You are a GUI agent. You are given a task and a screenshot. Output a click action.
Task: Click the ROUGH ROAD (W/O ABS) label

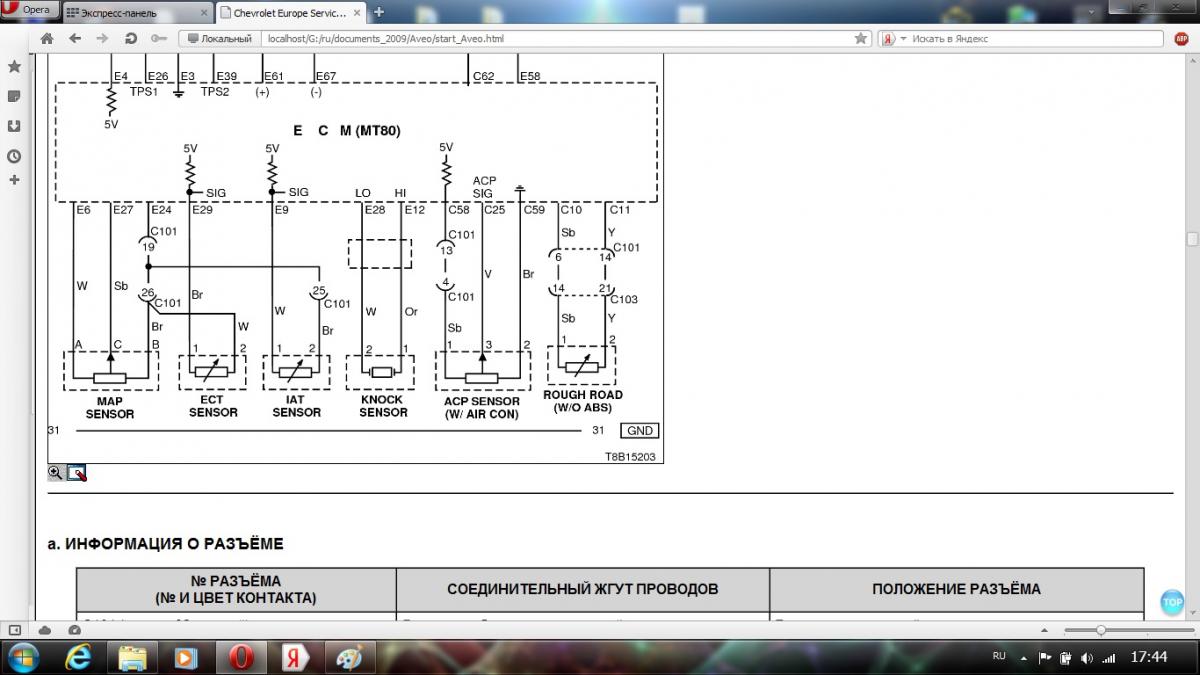point(583,401)
